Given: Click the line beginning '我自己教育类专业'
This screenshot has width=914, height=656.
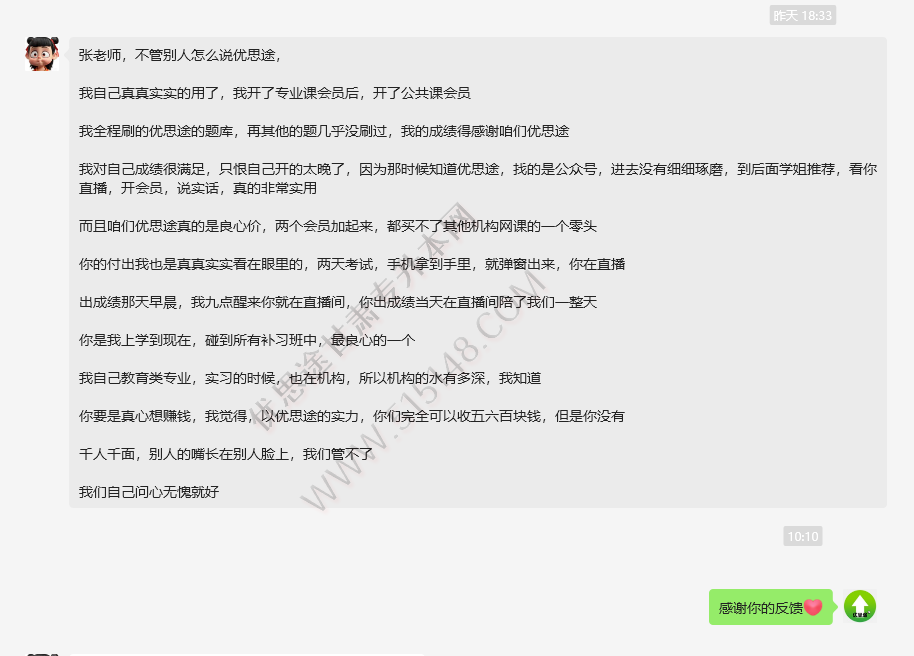Looking at the screenshot, I should point(310,378).
